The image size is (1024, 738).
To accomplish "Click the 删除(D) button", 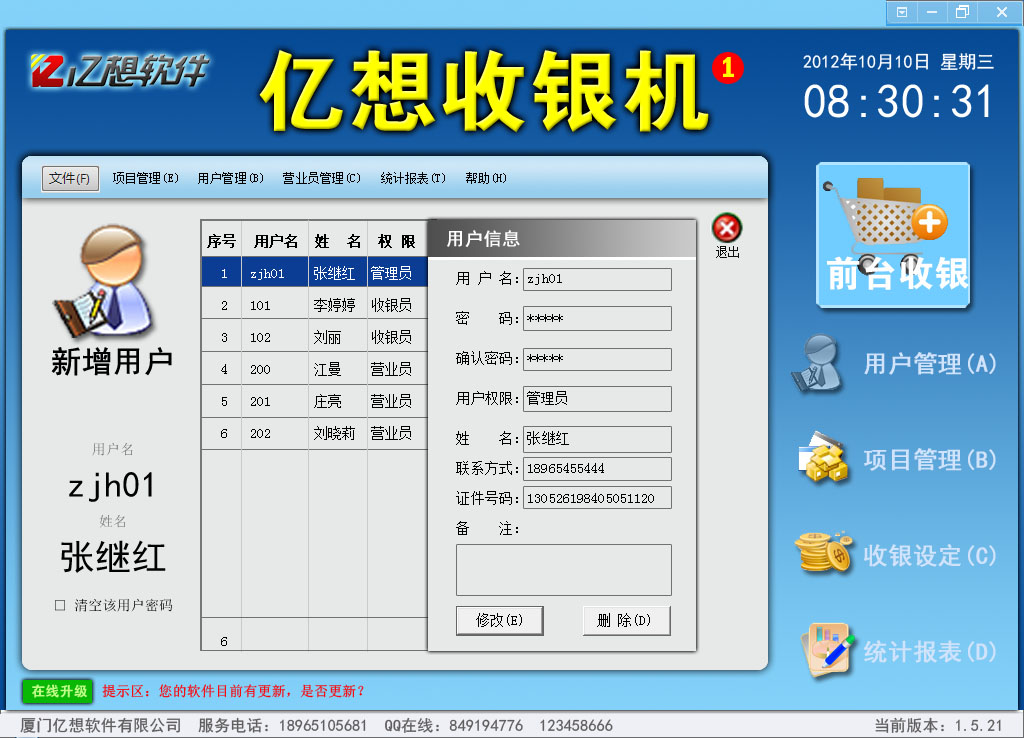I will pyautogui.click(x=626, y=620).
